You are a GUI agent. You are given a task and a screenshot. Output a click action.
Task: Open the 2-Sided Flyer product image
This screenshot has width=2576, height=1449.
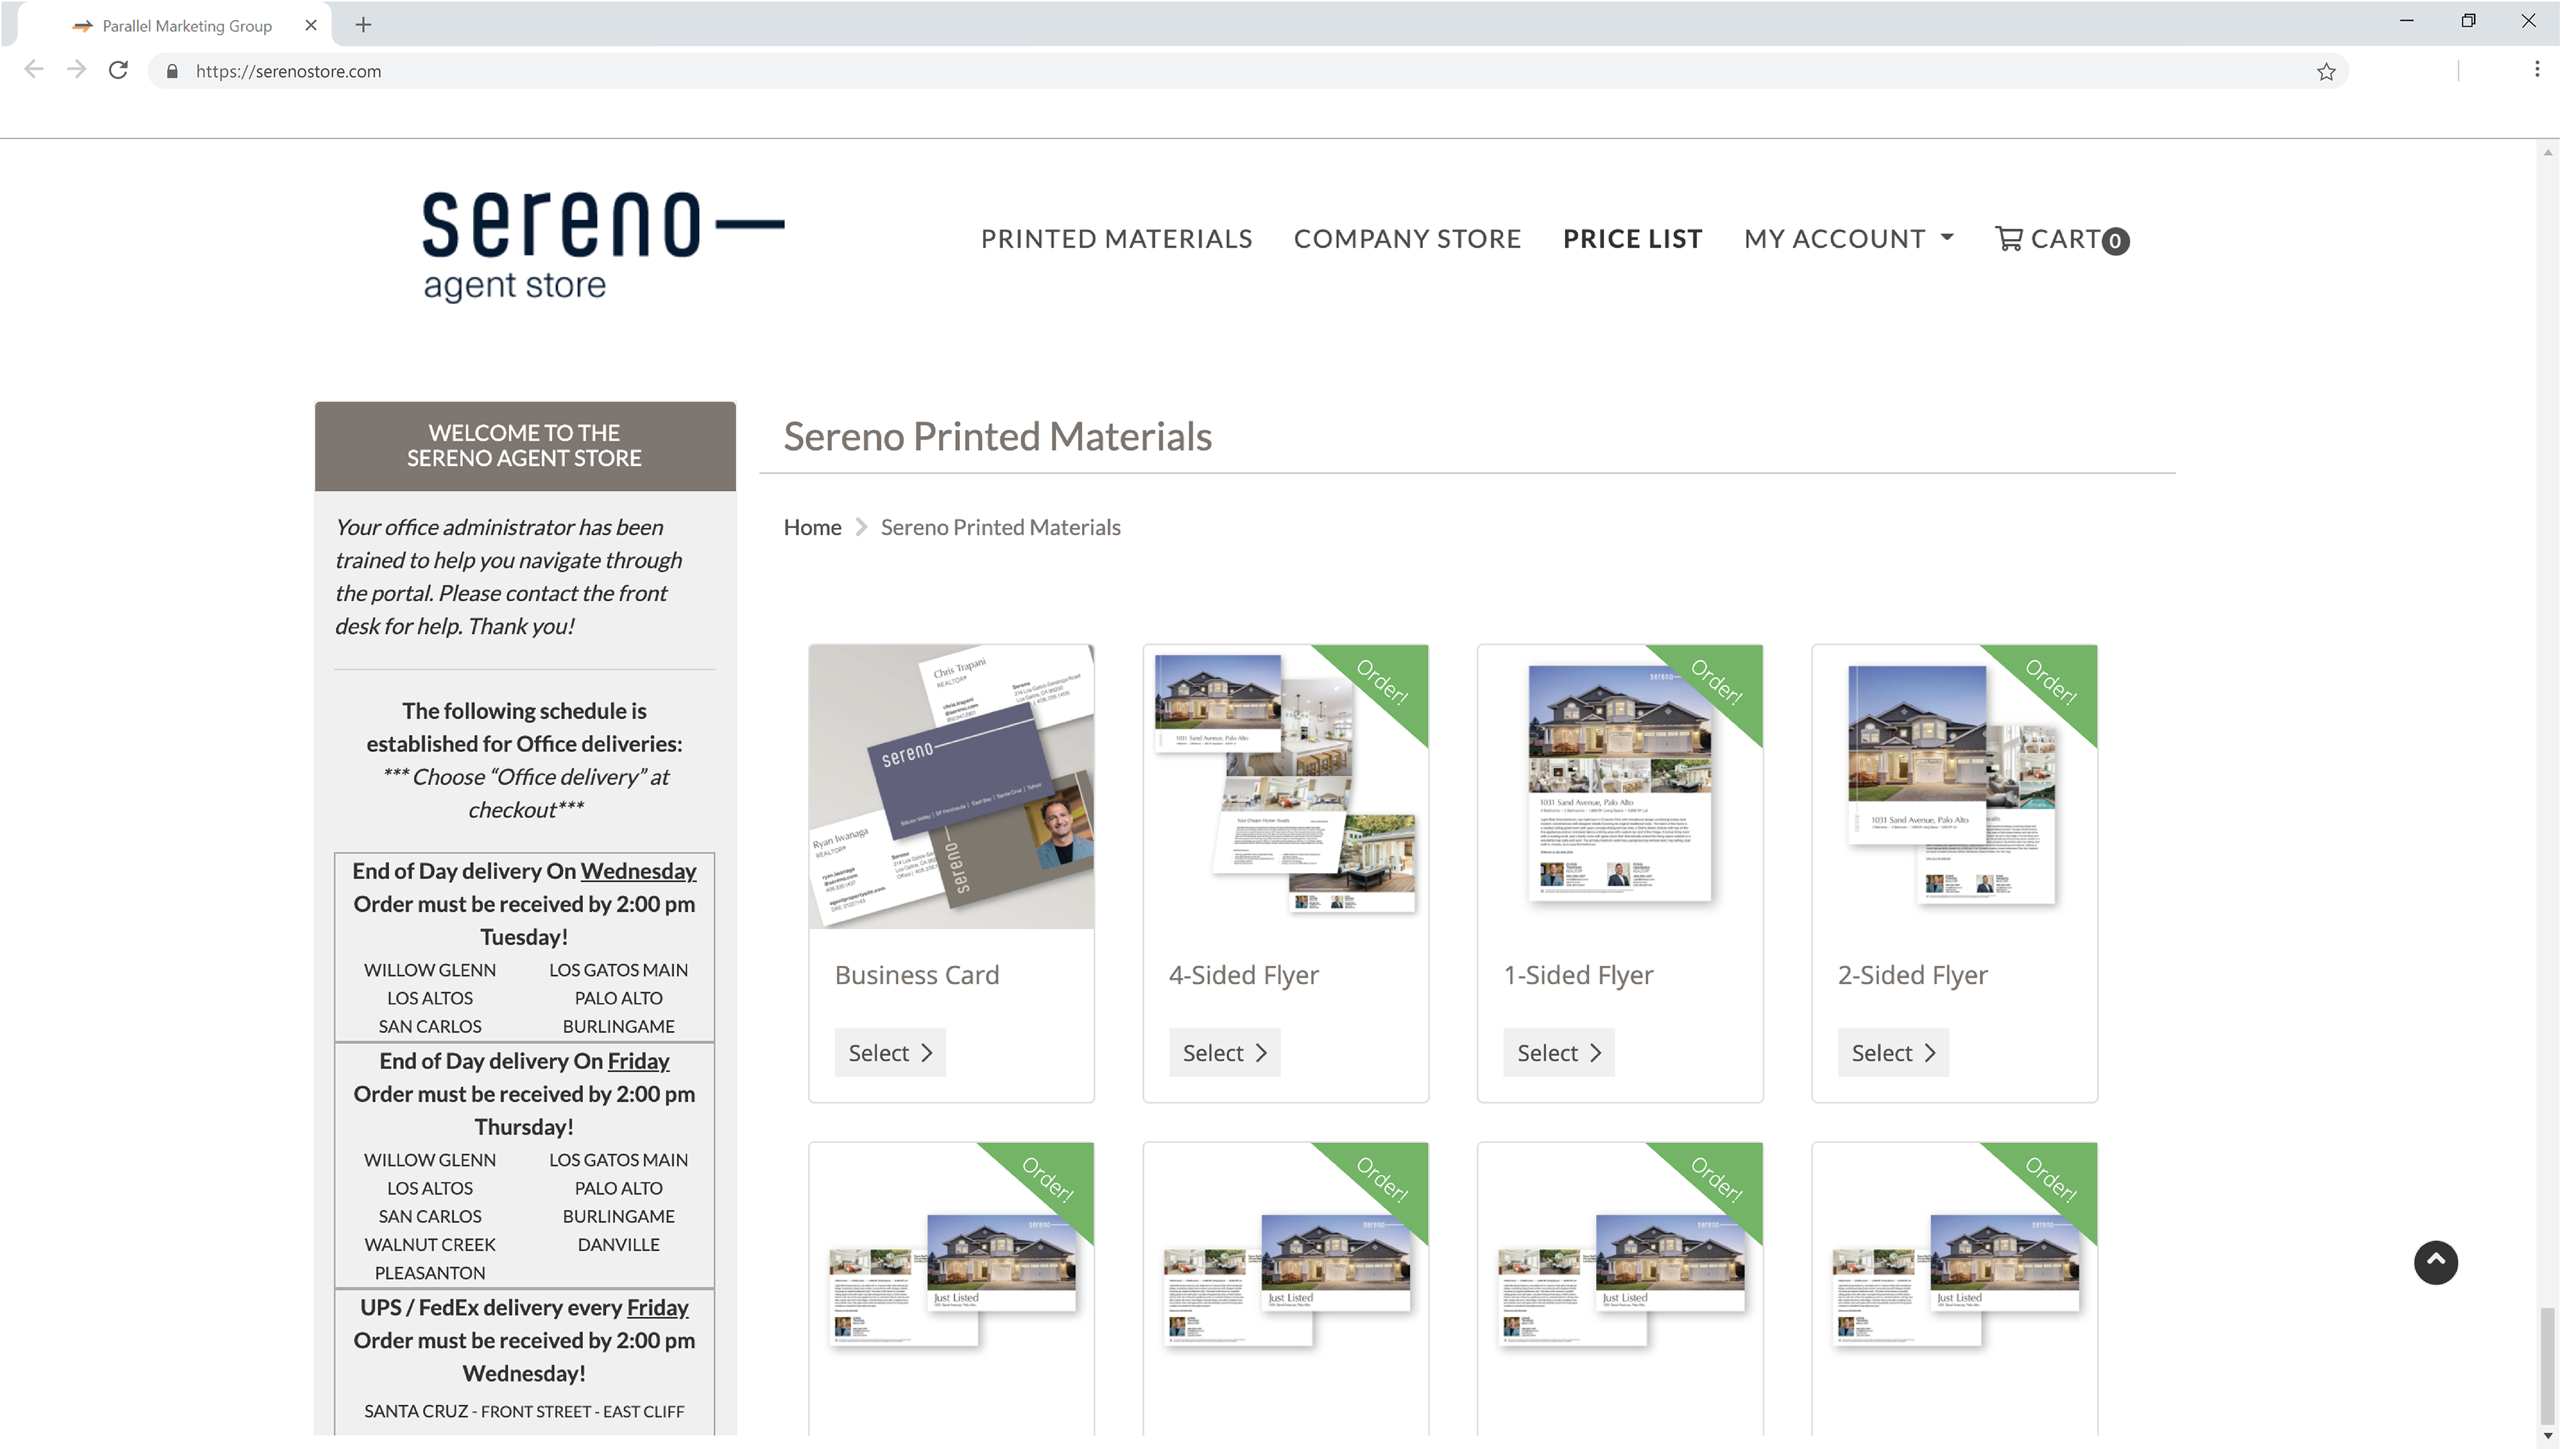[1954, 786]
